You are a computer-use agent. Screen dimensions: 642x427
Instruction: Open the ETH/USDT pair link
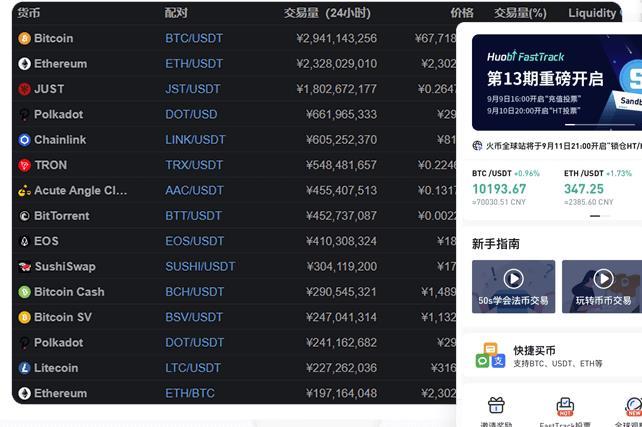194,64
